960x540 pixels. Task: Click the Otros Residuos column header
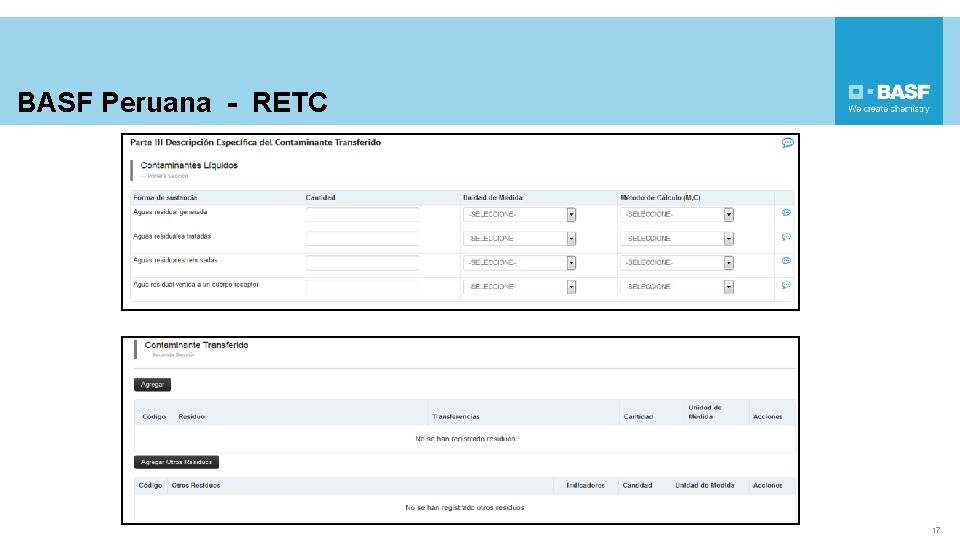(196, 486)
